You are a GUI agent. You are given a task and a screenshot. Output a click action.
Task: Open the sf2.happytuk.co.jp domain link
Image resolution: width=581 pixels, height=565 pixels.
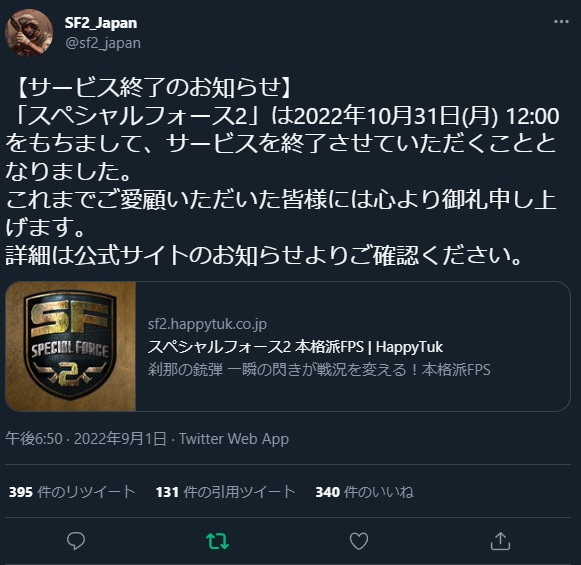(x=207, y=324)
